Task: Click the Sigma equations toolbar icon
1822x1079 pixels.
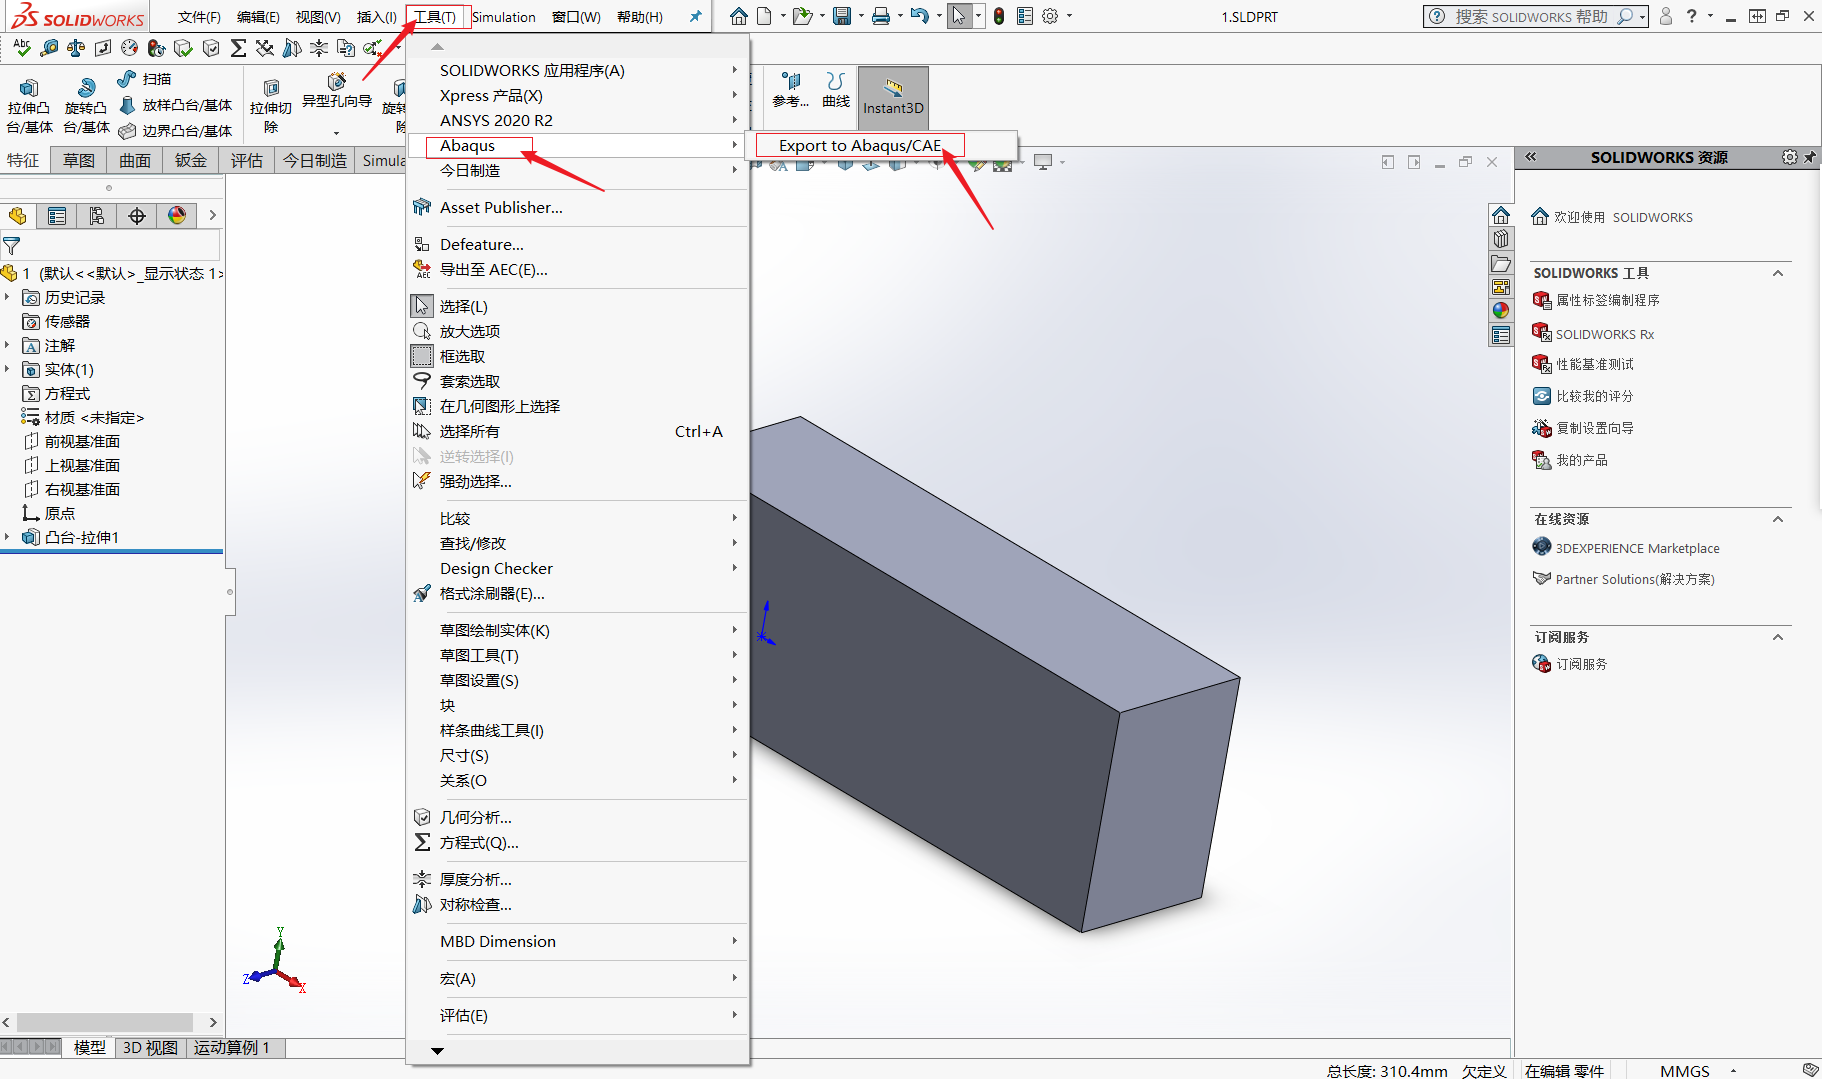Action: tap(238, 47)
